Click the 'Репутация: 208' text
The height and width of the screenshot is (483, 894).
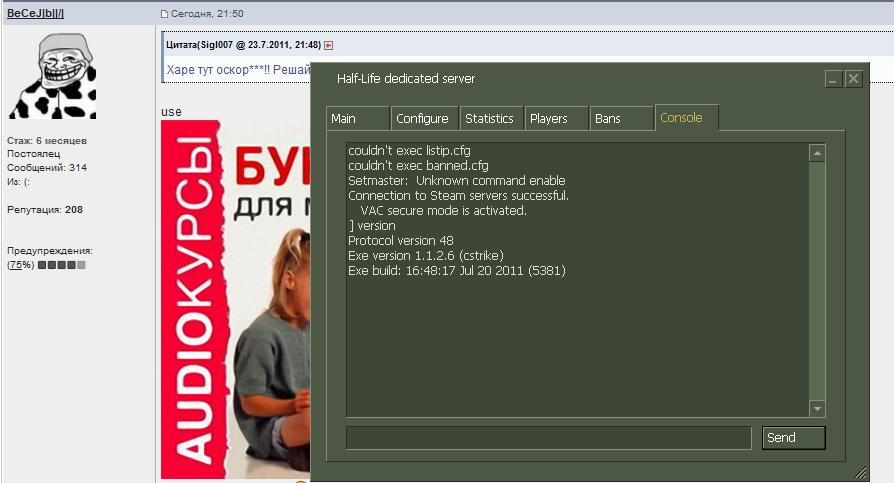45,210
